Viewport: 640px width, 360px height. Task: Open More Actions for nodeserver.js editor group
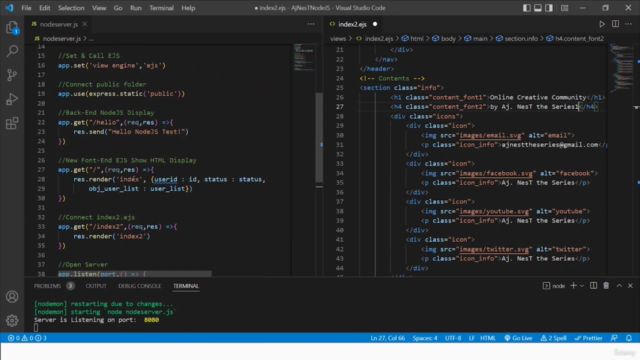[x=311, y=24]
